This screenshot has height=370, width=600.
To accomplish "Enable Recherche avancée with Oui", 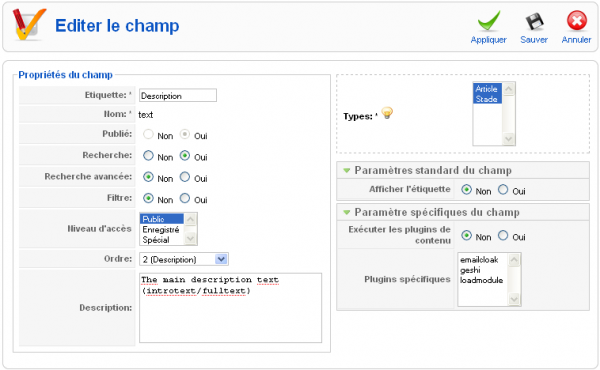I will (185, 177).
